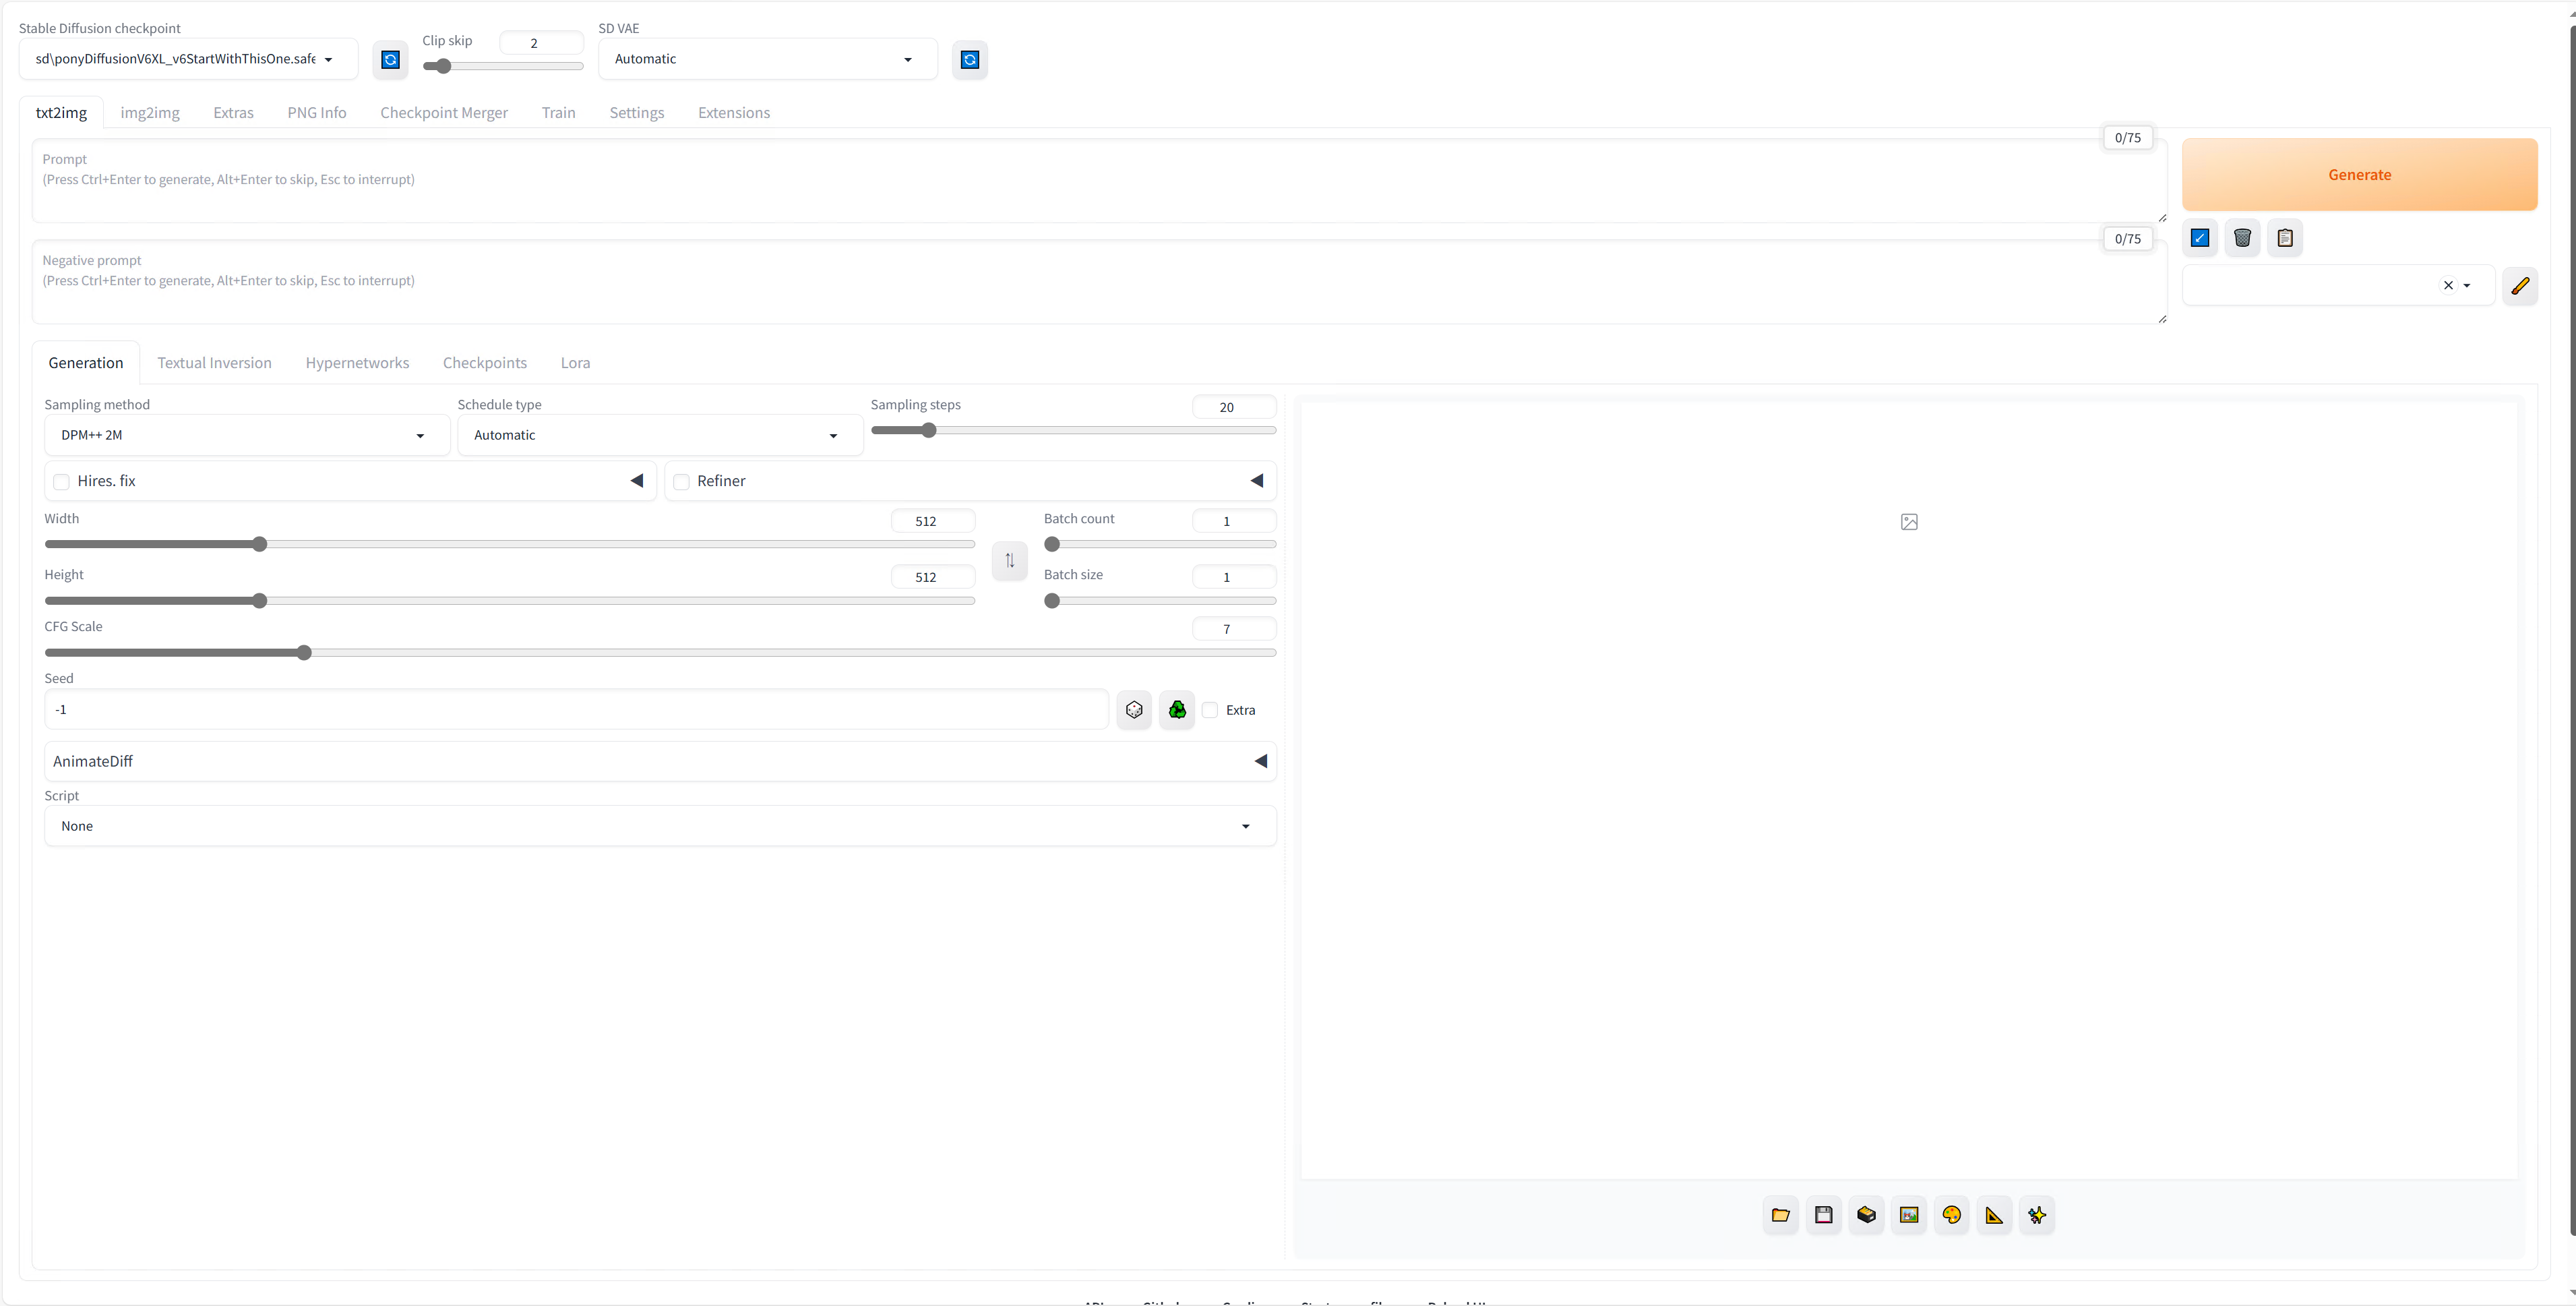This screenshot has width=2576, height=1306.
Task: Reuse last seed with recycle icon
Action: [1177, 710]
